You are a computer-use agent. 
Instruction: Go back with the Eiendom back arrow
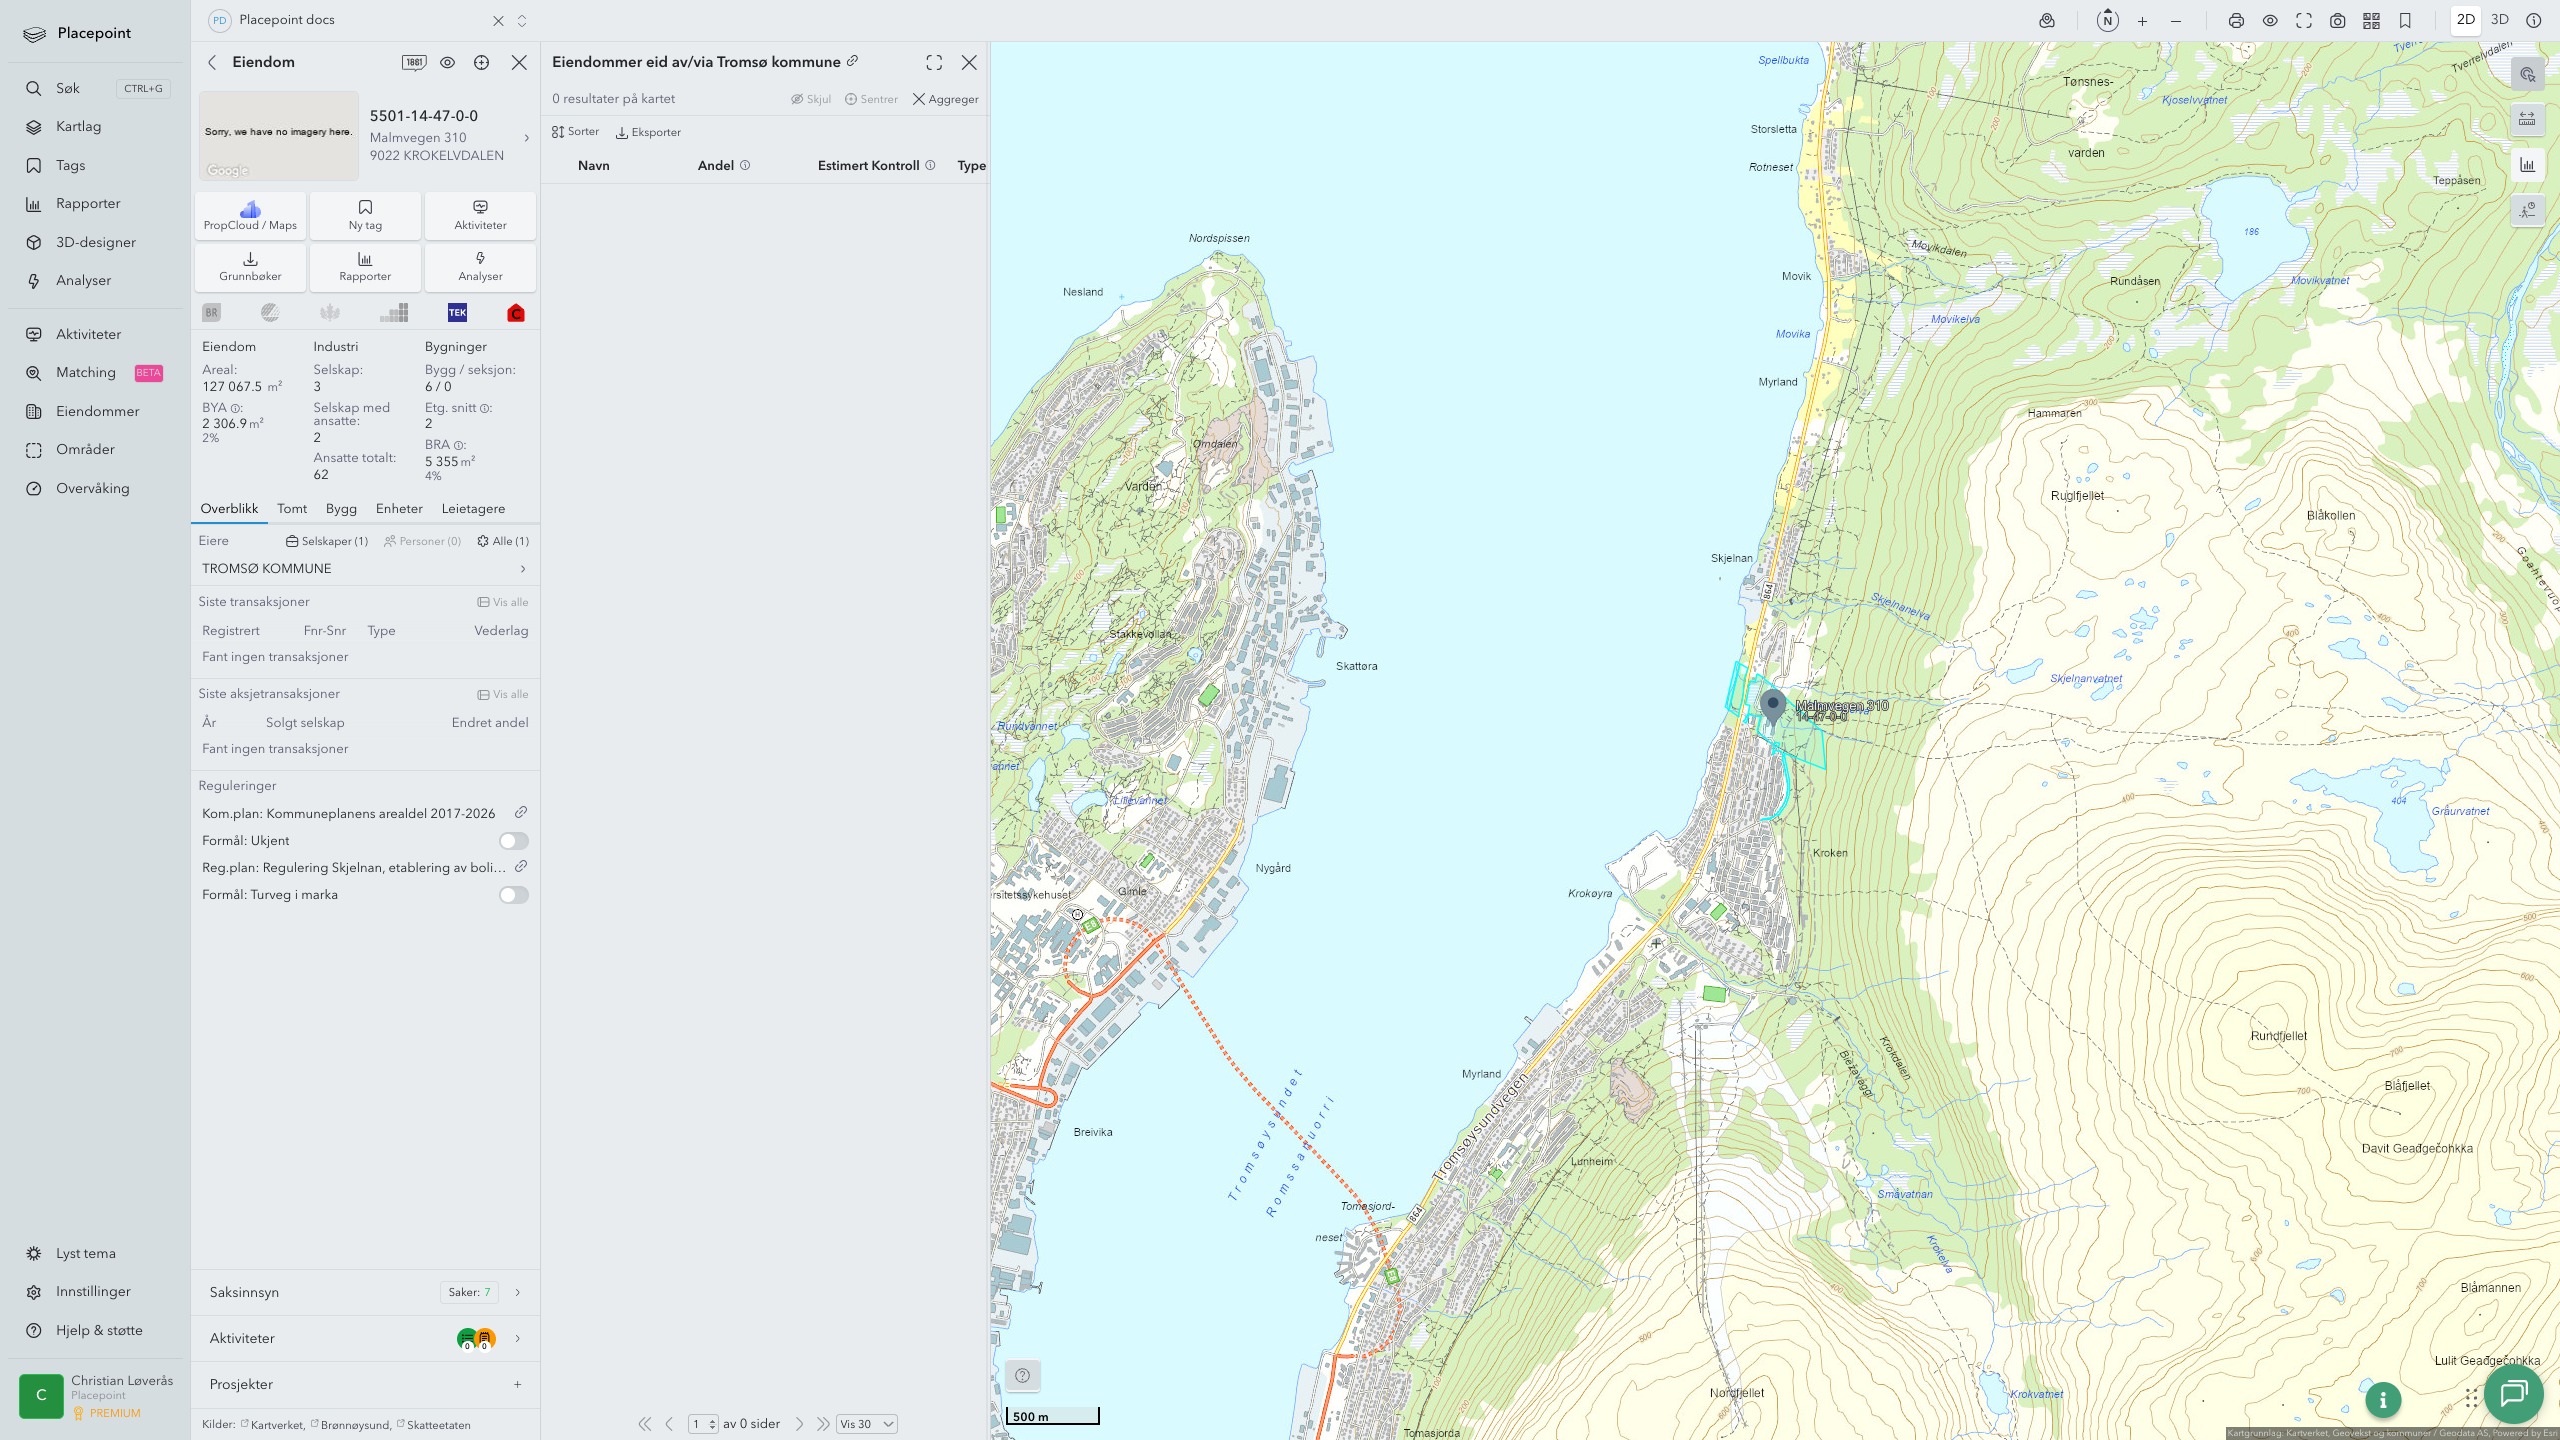pyautogui.click(x=212, y=62)
